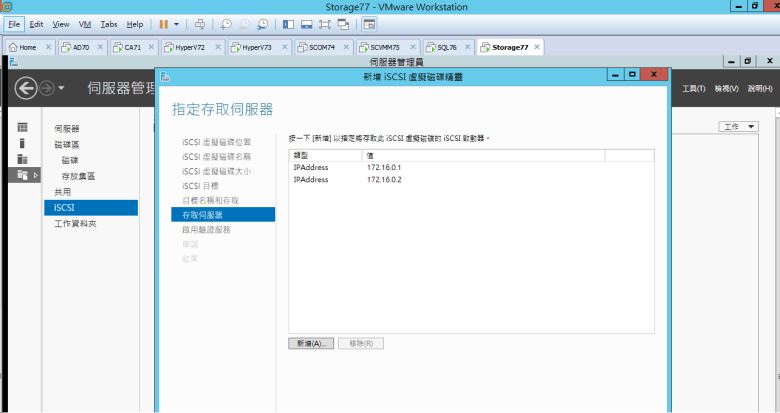Image resolution: width=780 pixels, height=413 pixels.
Task: Open the 工具(T) menu in Server Manager
Action: (694, 89)
